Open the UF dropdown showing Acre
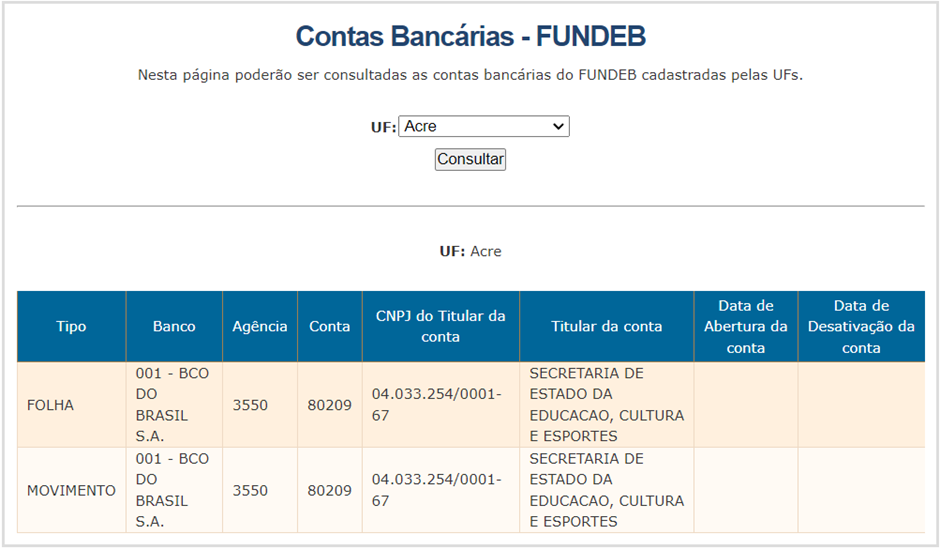Viewport: 940px width, 550px height. tap(484, 127)
